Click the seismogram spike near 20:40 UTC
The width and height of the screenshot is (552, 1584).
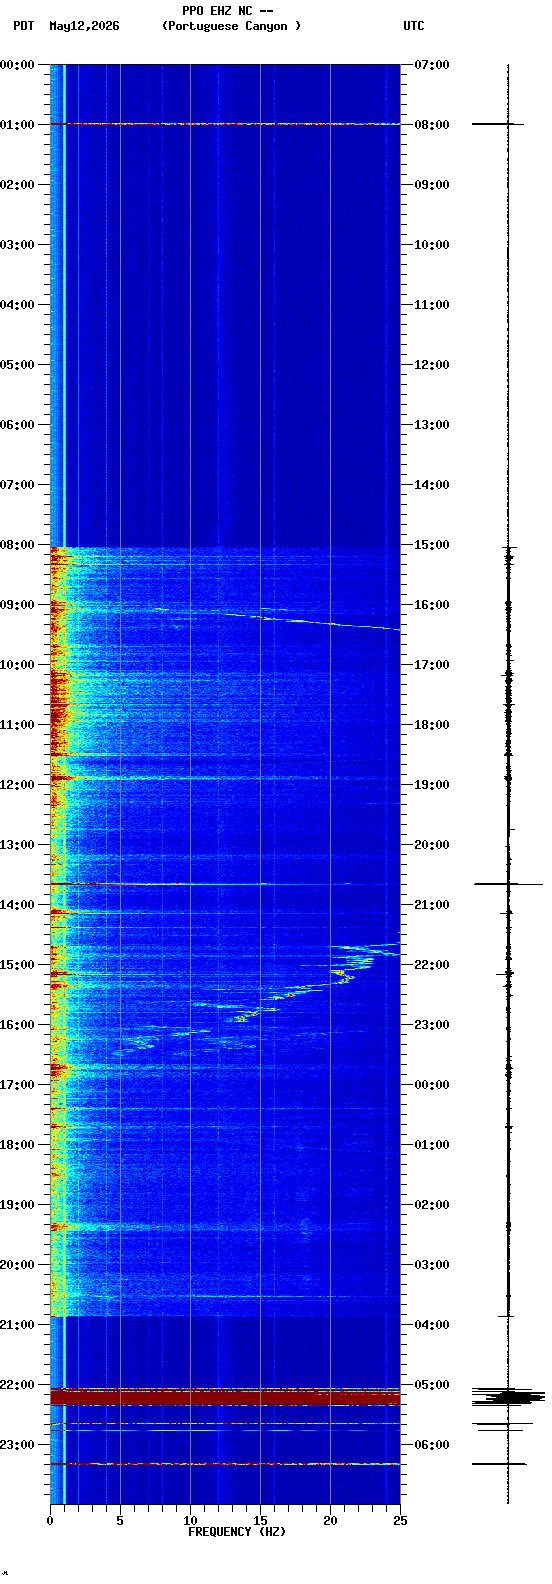pyautogui.click(x=508, y=884)
